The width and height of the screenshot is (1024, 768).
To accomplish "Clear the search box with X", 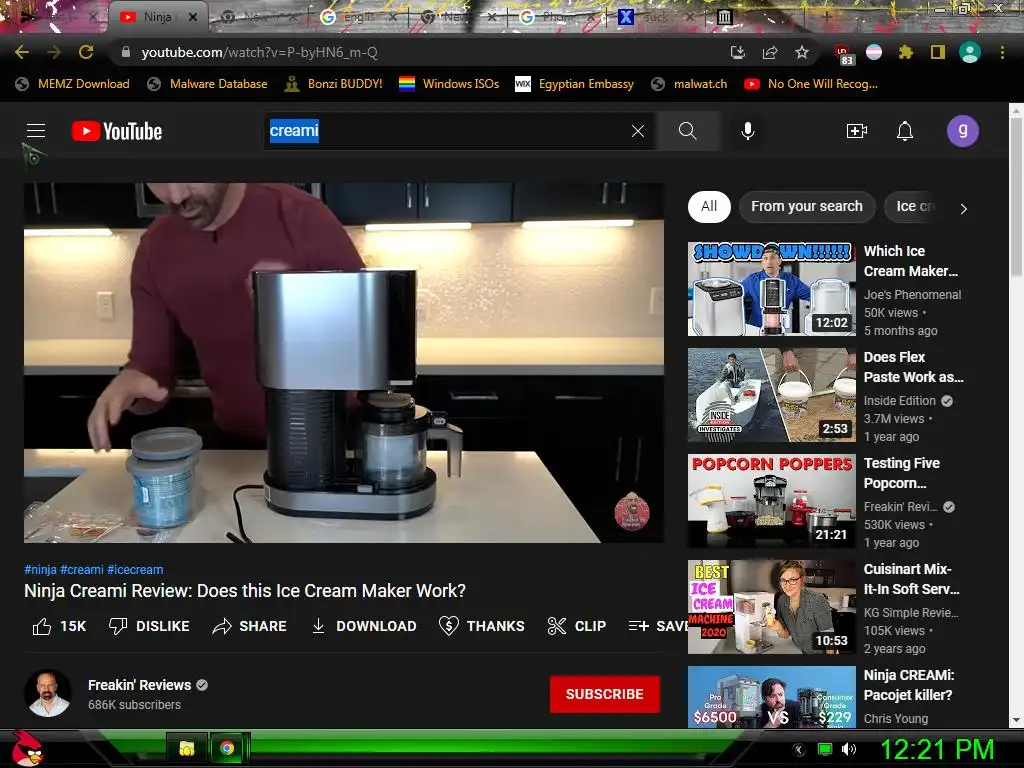I will tap(638, 131).
